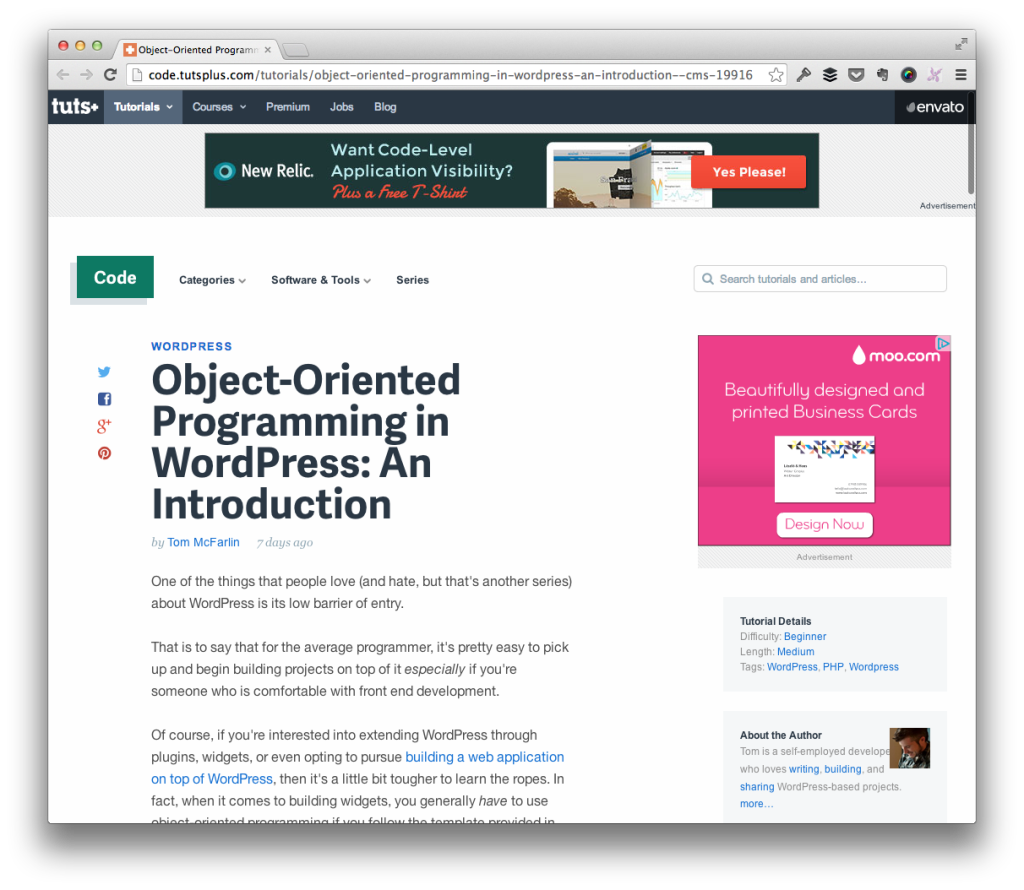Screen dimensions: 1024x890
Task: Click 'more…' link in author bio
Action: point(756,804)
